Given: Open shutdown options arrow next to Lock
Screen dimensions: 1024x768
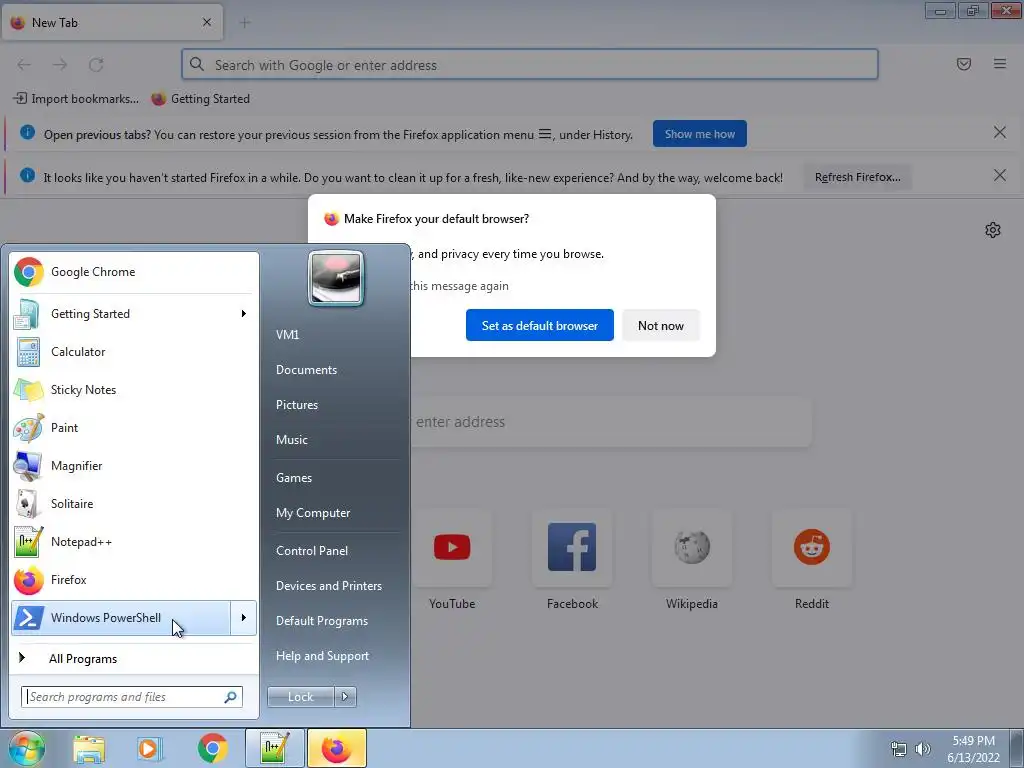Looking at the screenshot, I should tap(345, 697).
